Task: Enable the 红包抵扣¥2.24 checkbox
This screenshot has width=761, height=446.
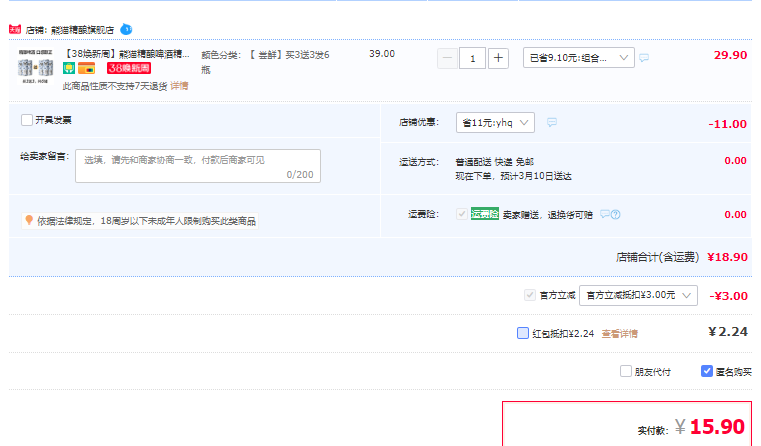Action: point(523,333)
